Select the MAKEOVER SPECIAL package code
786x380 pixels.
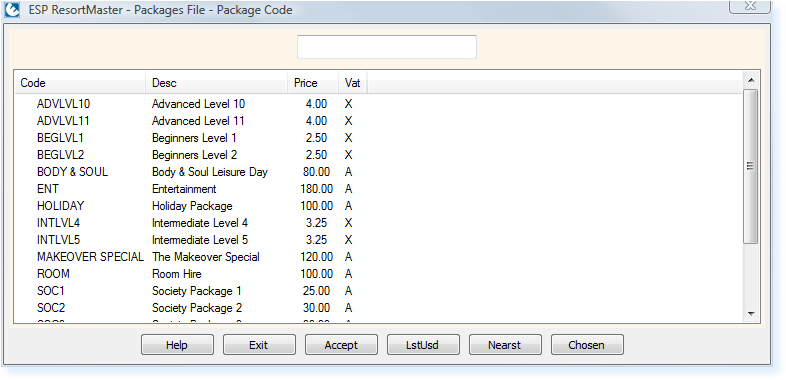coord(90,257)
